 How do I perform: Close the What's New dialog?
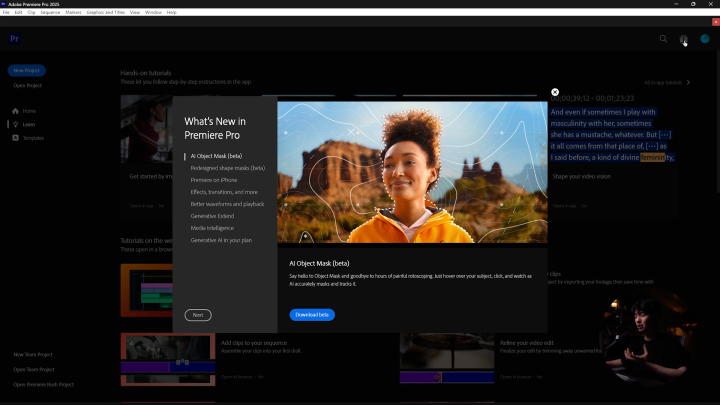click(555, 92)
